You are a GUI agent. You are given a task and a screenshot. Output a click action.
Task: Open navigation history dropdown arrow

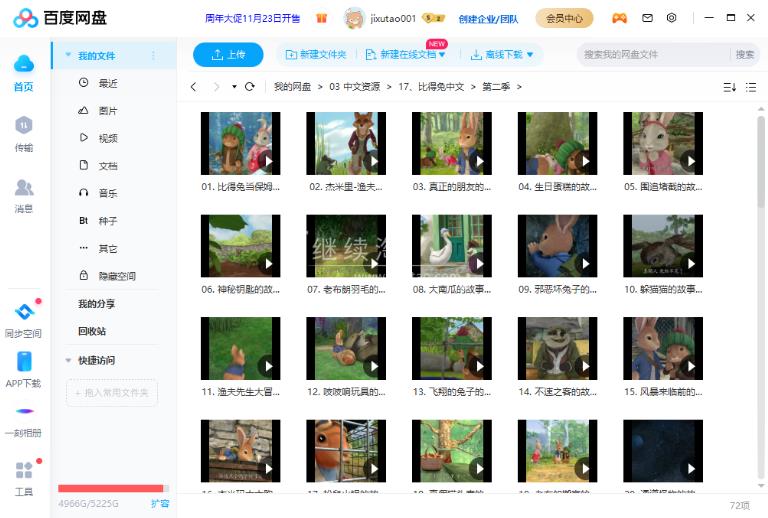tap(234, 87)
